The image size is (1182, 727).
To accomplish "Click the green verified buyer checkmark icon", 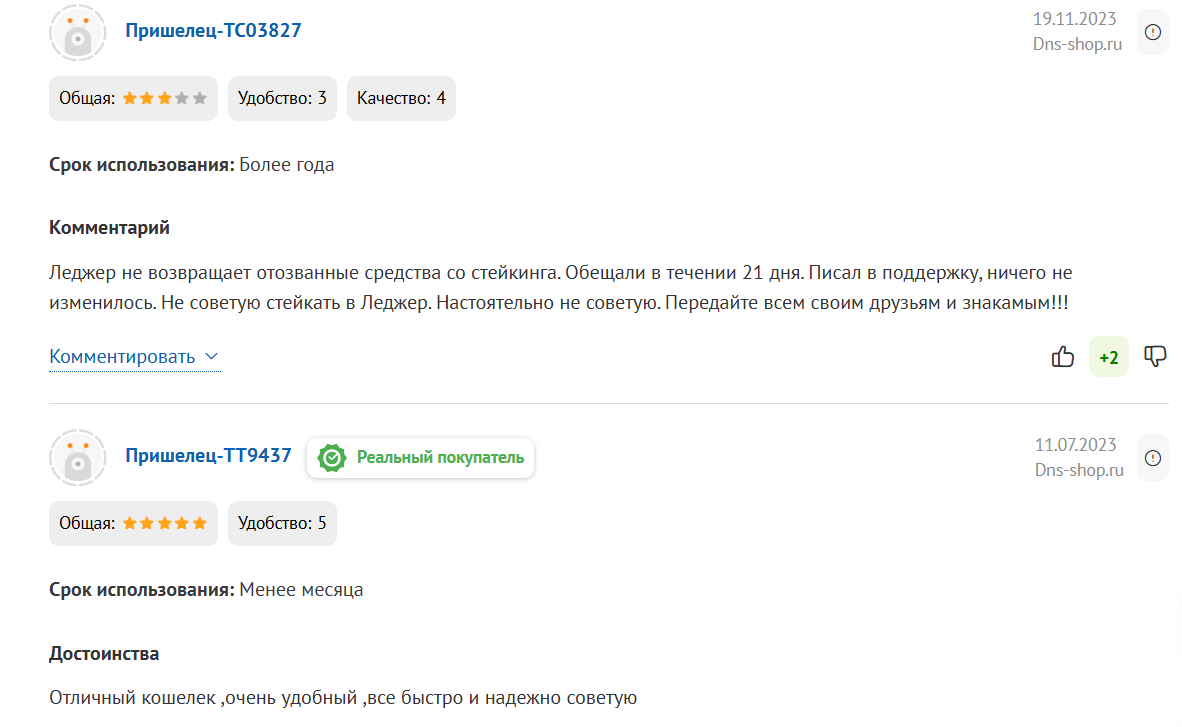I will tap(332, 458).
